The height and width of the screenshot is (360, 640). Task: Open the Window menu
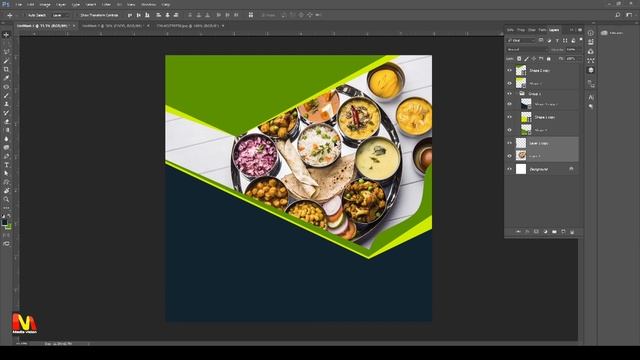(x=149, y=4)
